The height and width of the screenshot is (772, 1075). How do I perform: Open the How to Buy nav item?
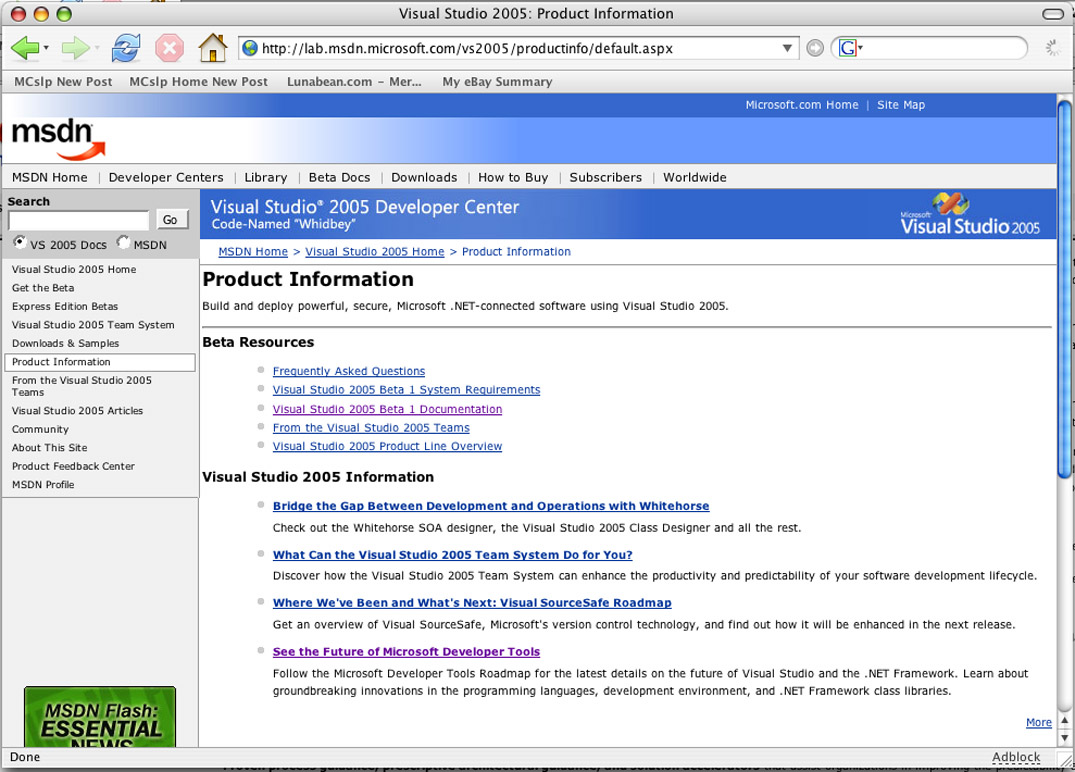(514, 178)
